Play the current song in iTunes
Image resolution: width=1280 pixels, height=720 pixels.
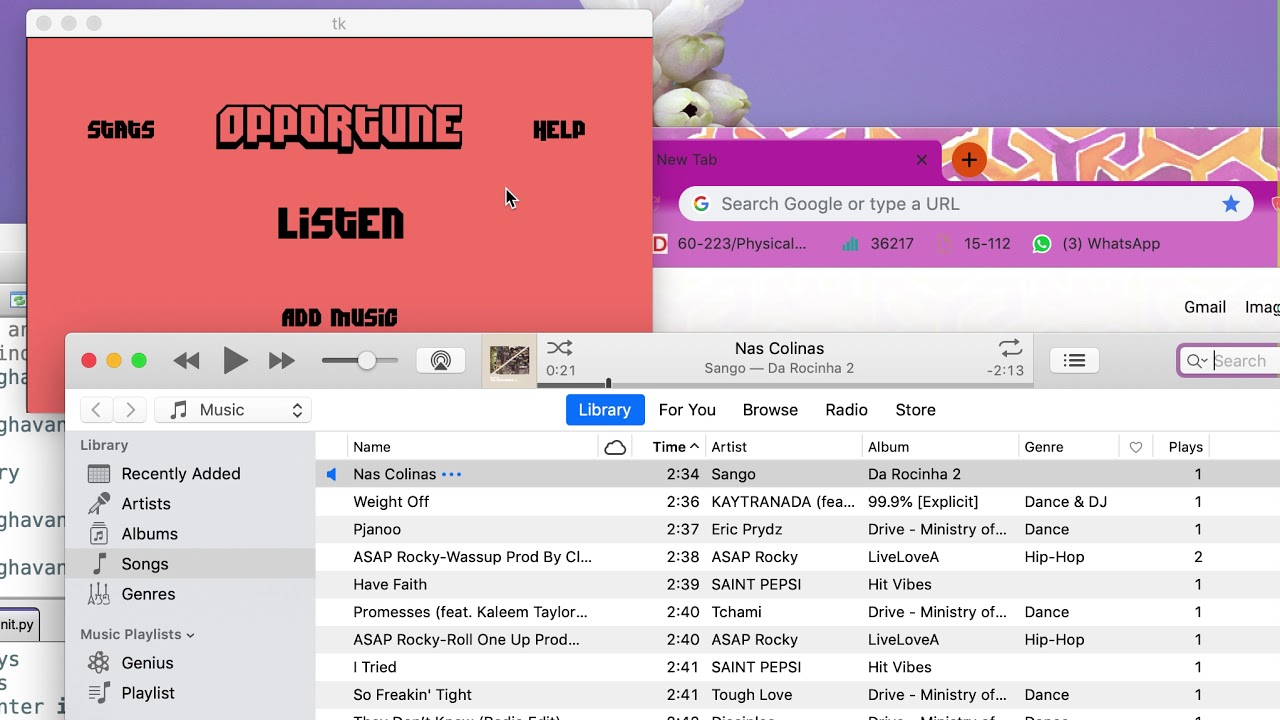click(x=235, y=360)
